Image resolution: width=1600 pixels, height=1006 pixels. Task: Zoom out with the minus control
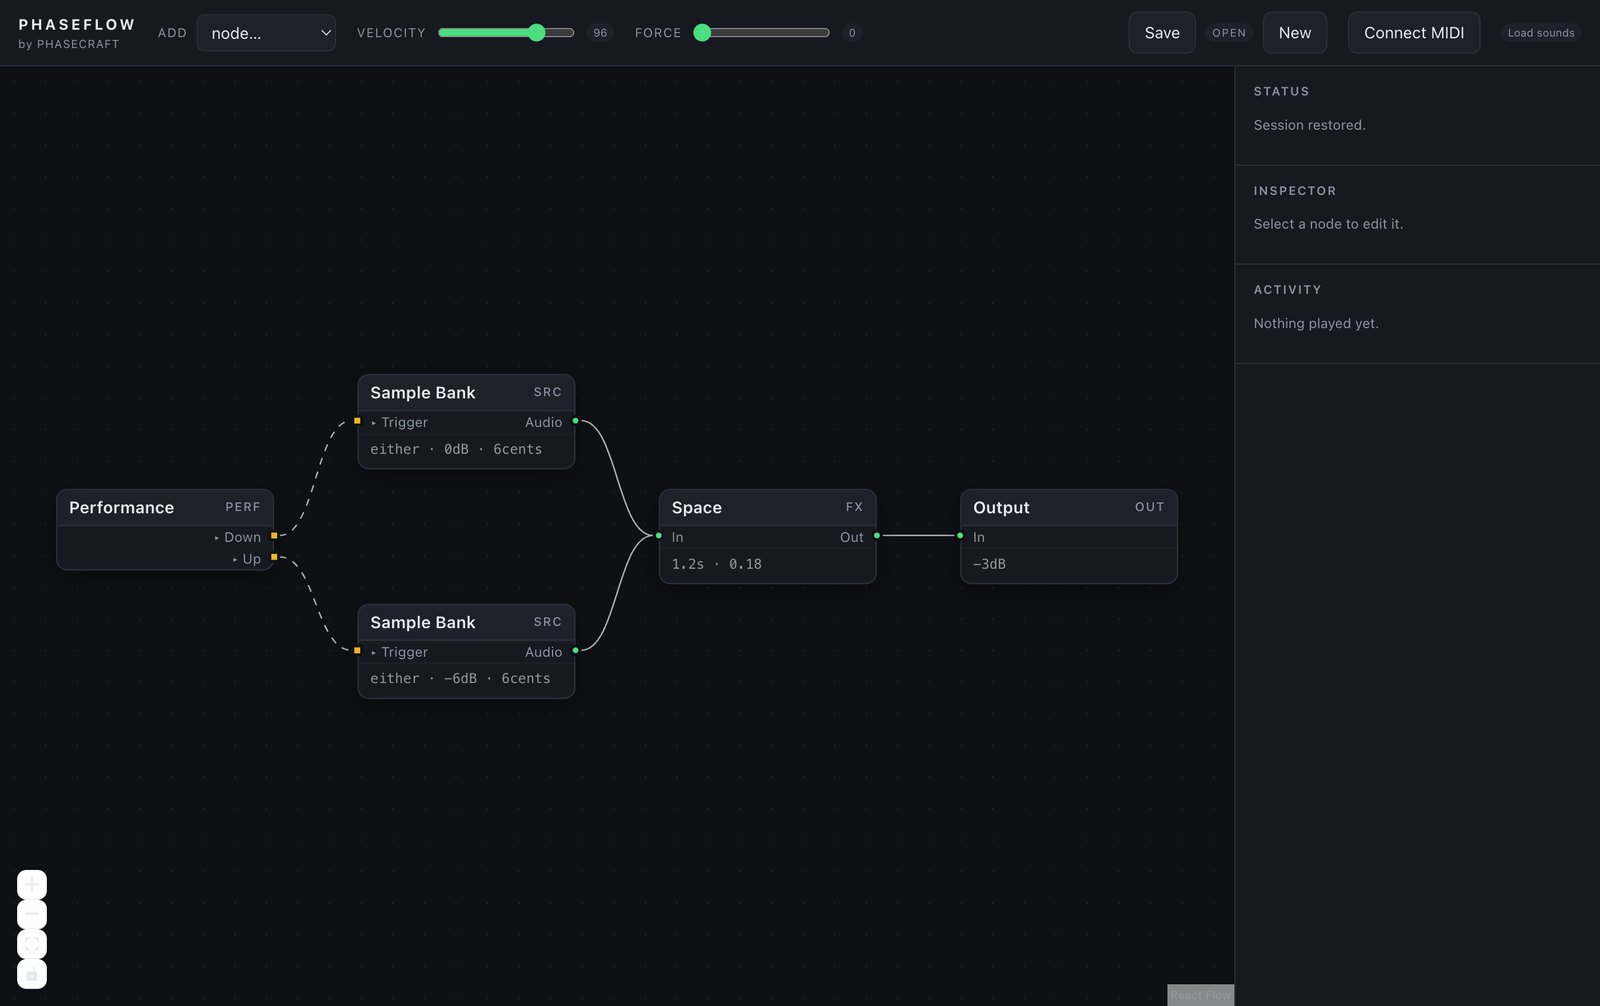tap(32, 914)
